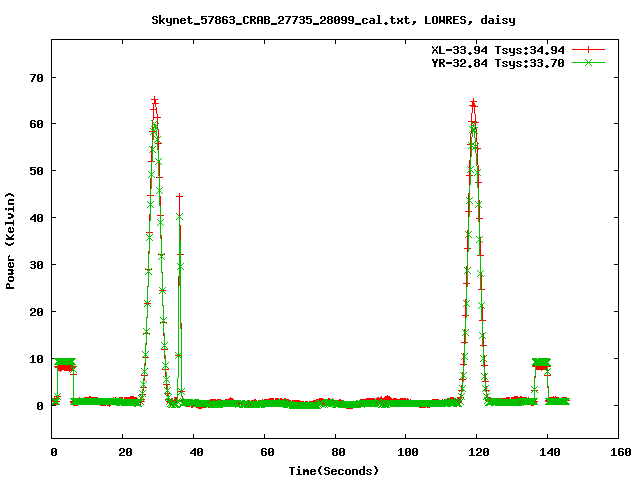Click y-axis tick label 50
The image size is (640, 480).
point(36,171)
